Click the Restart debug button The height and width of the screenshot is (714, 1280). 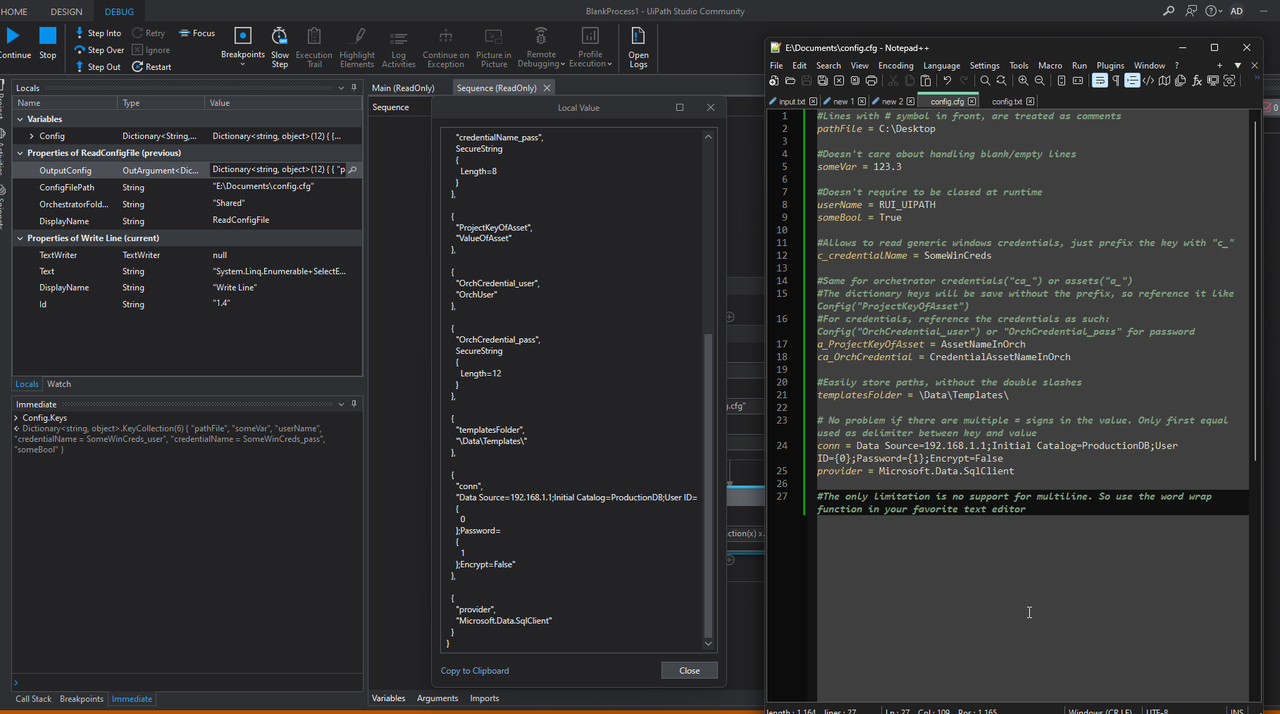tap(151, 67)
